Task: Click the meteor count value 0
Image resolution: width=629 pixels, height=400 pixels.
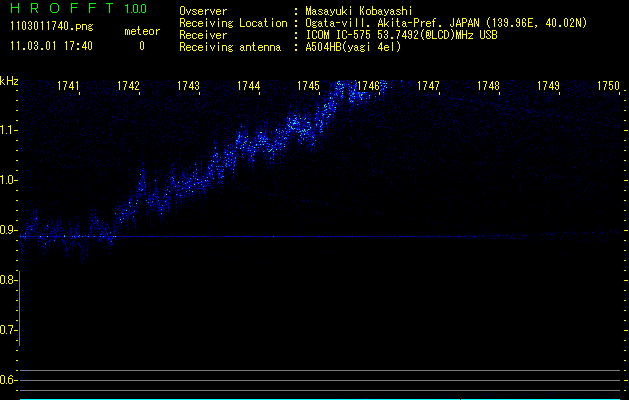Action: click(x=141, y=46)
